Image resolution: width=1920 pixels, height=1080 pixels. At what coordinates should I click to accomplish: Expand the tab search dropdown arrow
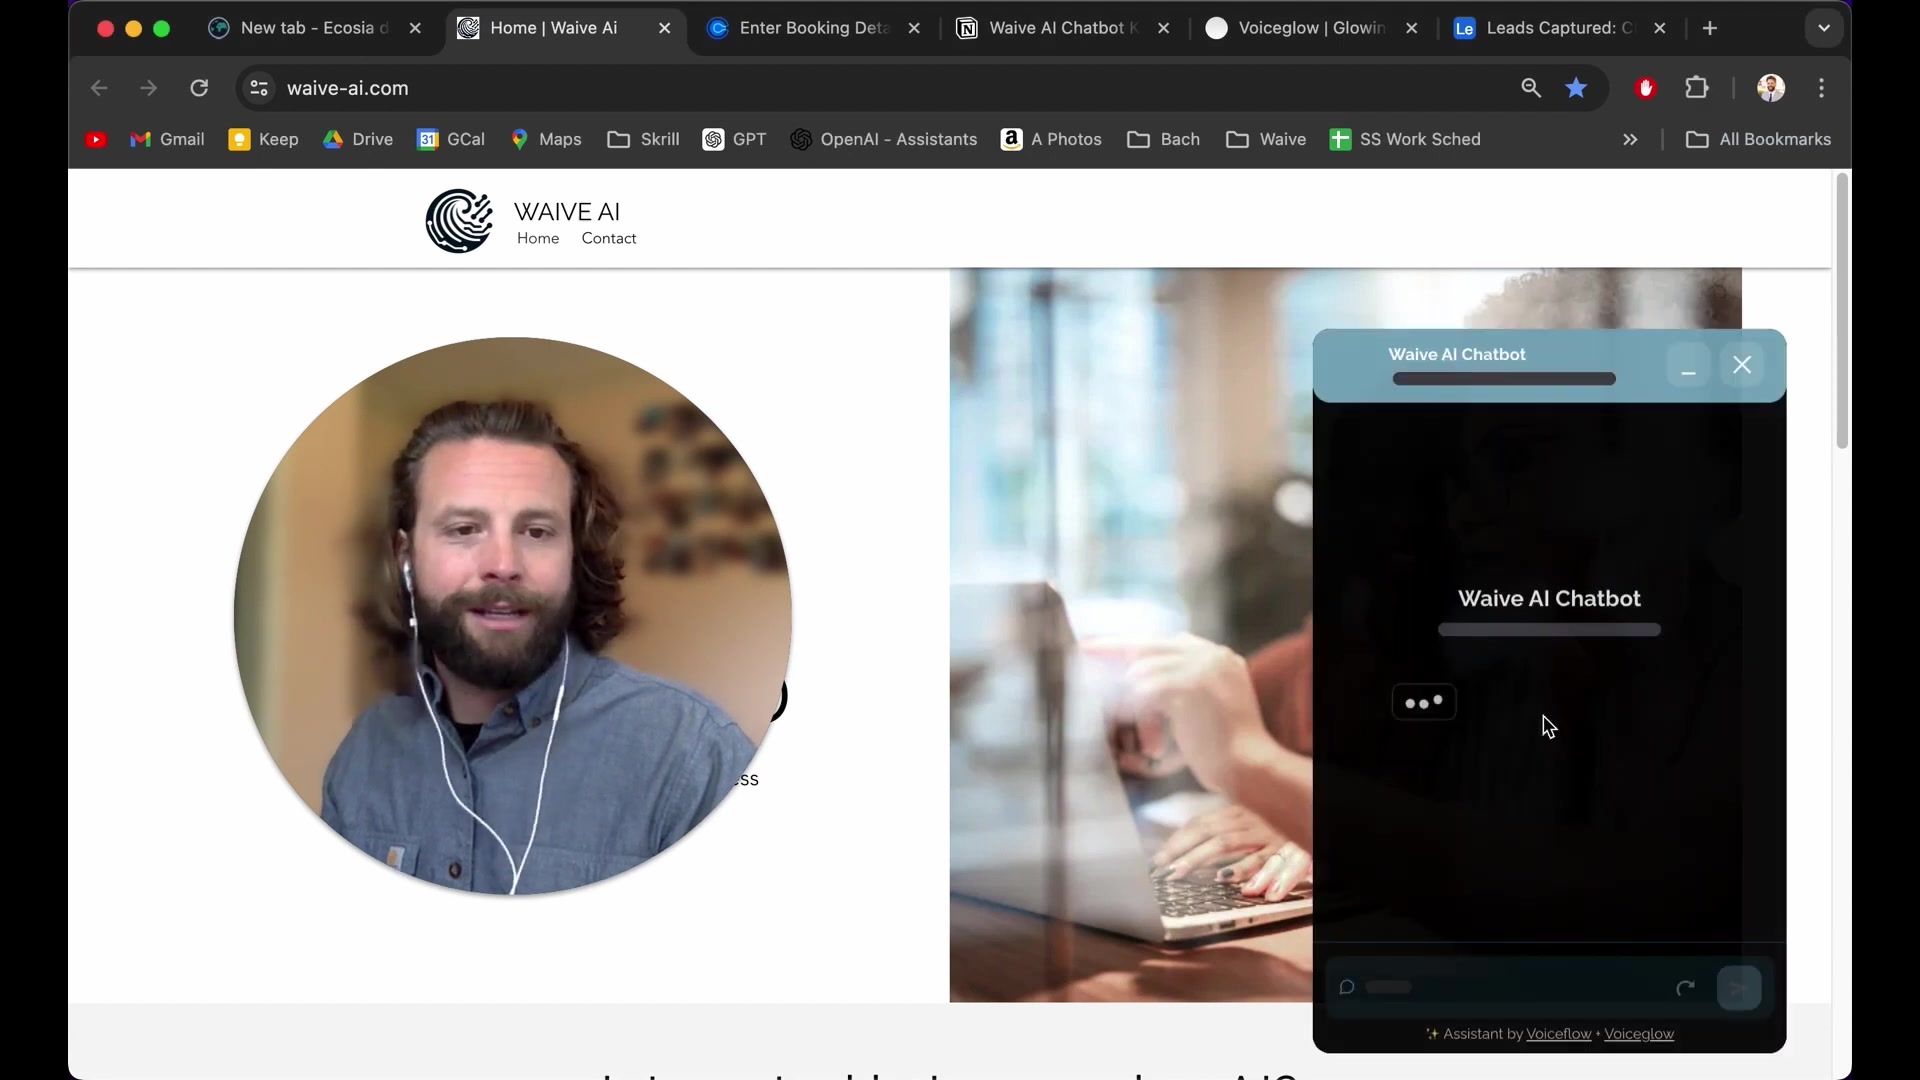(x=1824, y=28)
